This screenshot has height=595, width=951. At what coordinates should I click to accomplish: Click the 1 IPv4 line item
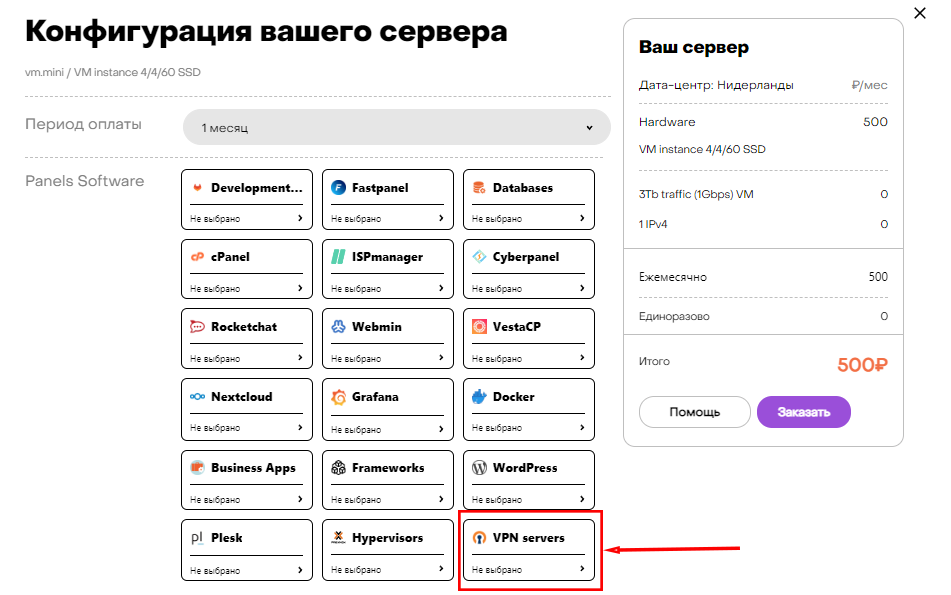[x=653, y=224]
